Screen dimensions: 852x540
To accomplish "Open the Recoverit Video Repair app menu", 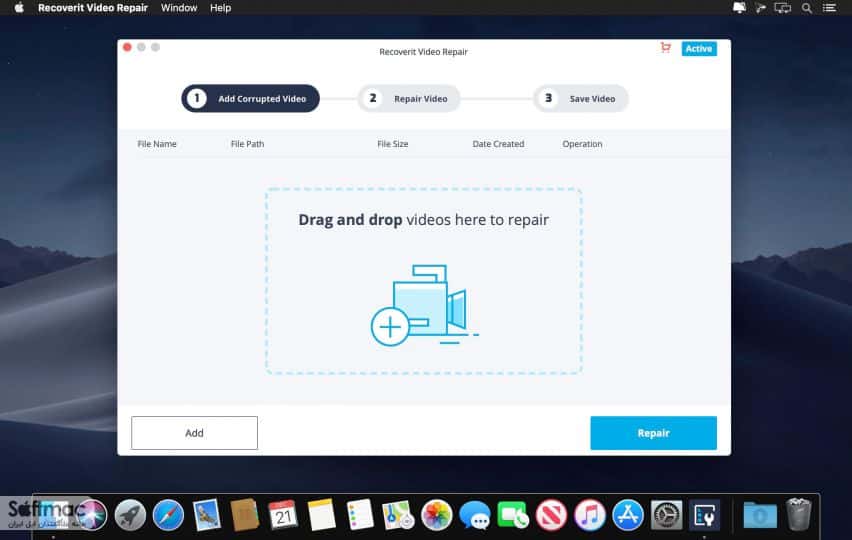I will pos(93,8).
